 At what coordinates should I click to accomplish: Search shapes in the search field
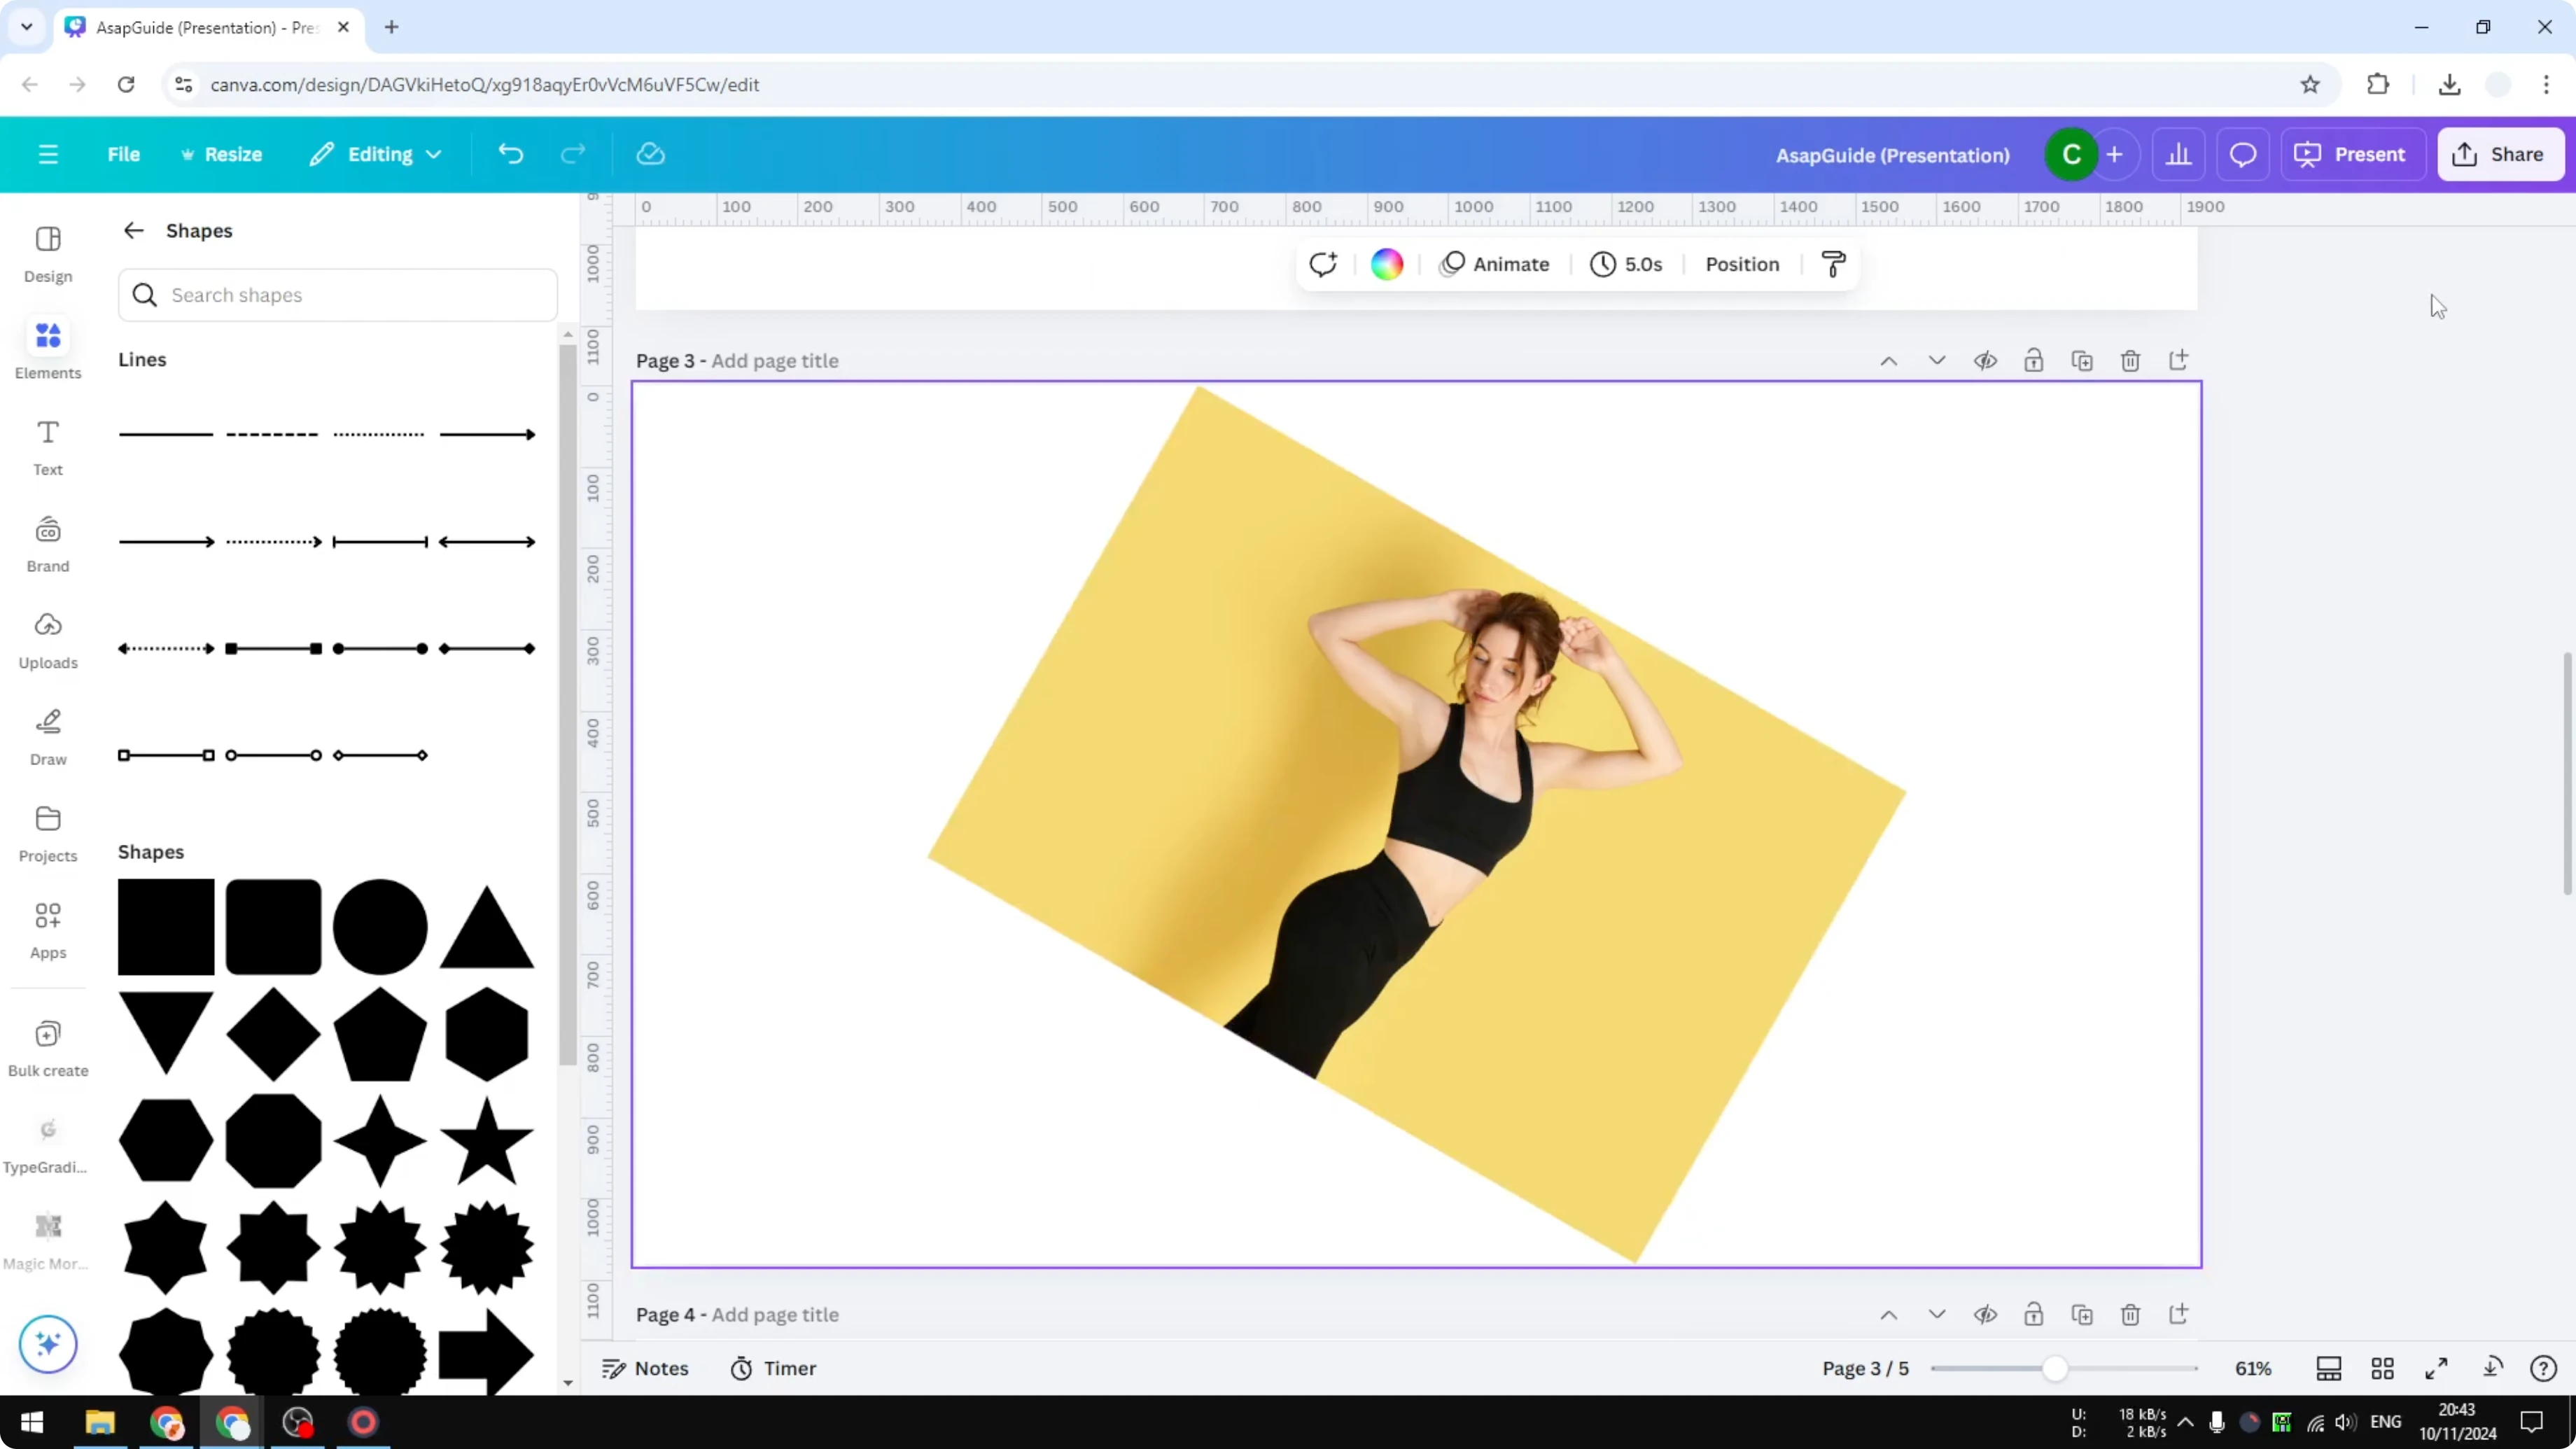[337, 295]
